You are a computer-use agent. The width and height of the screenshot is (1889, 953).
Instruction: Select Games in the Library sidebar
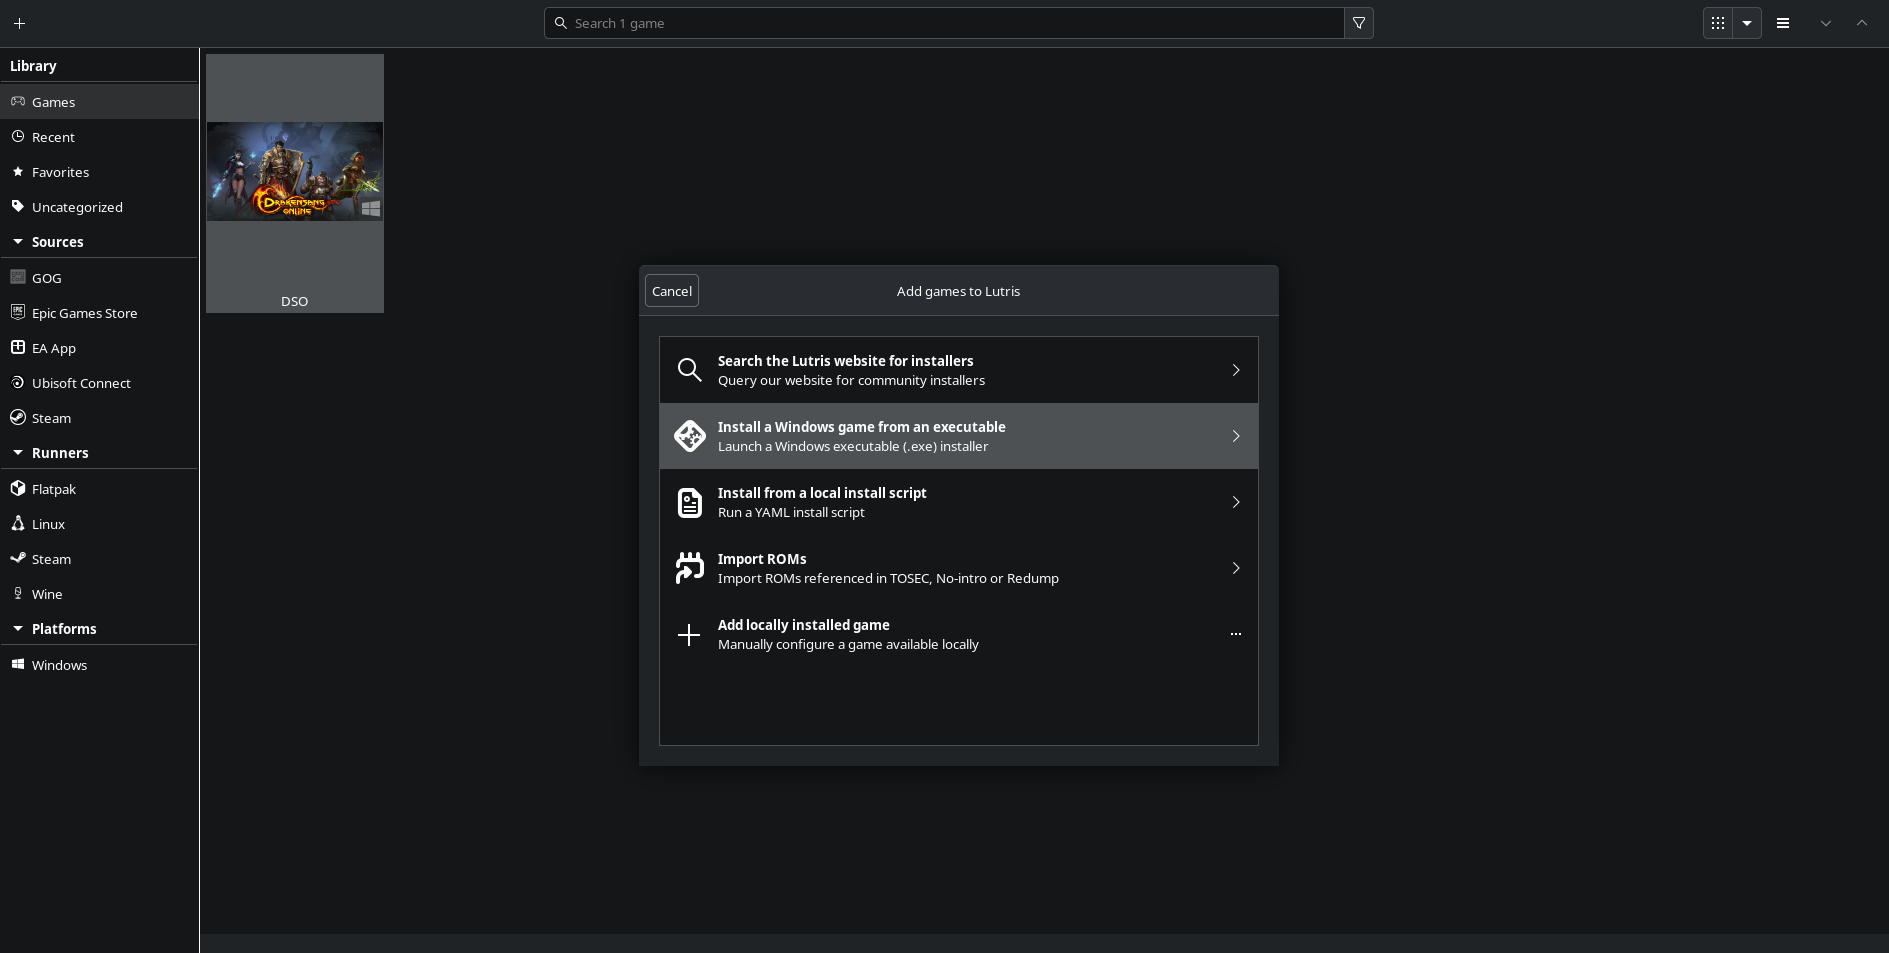point(99,102)
